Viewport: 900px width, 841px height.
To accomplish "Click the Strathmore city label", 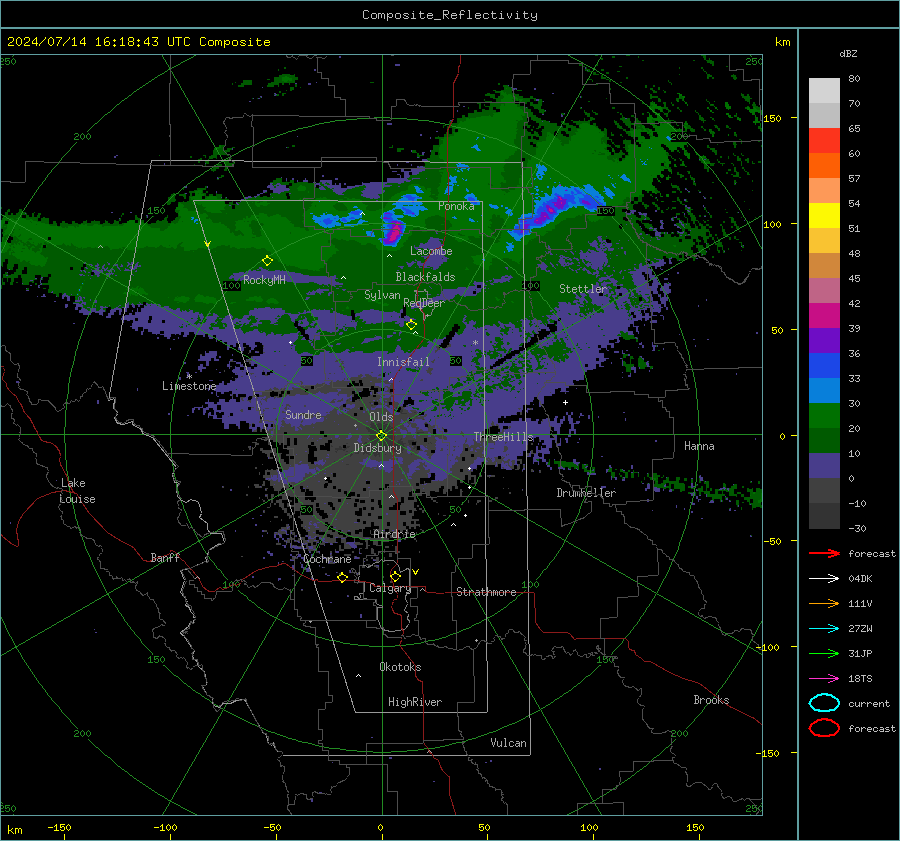I will [486, 592].
